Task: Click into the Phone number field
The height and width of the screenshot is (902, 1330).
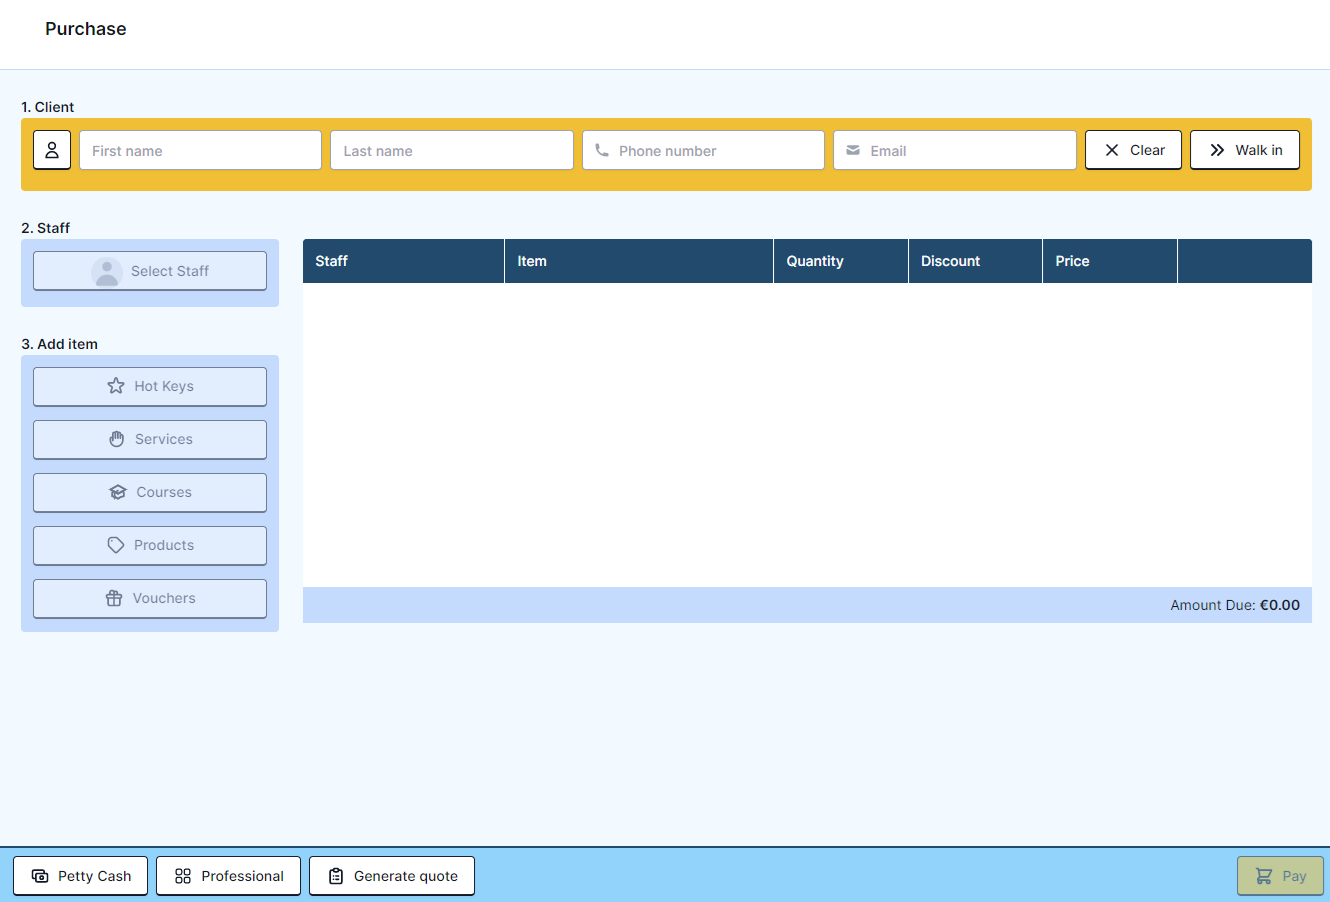Action: click(703, 150)
